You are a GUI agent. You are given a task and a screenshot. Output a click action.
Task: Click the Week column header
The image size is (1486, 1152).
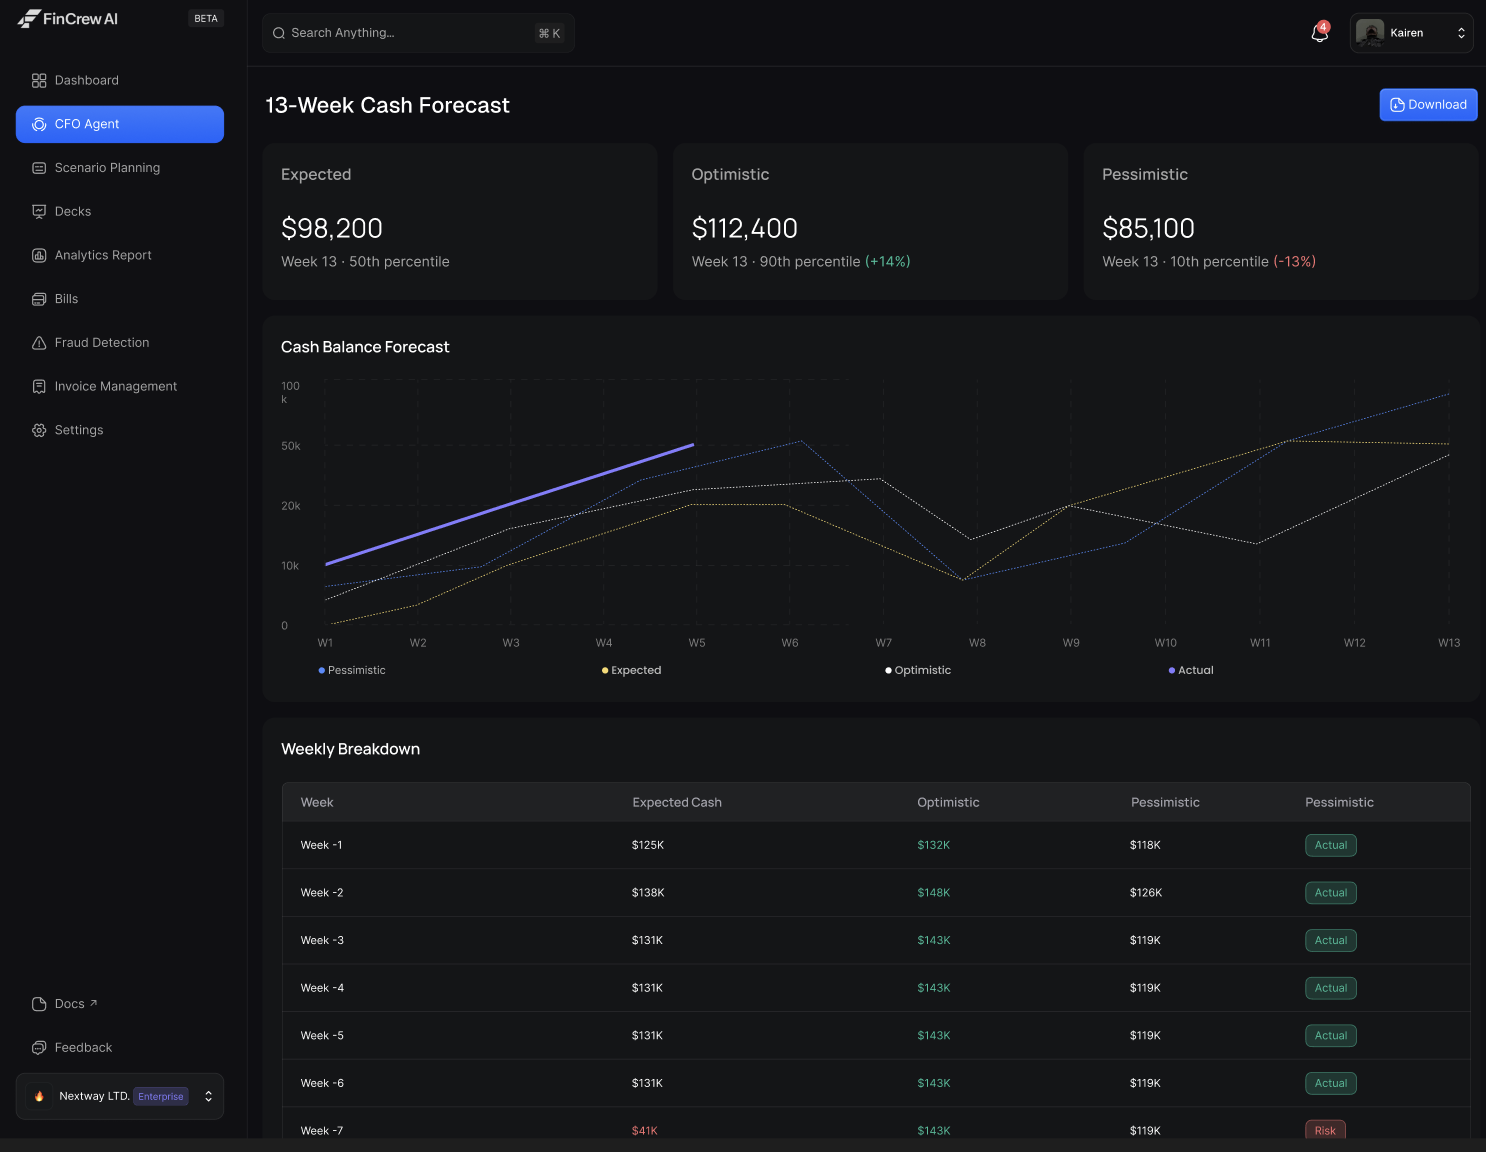tap(317, 802)
